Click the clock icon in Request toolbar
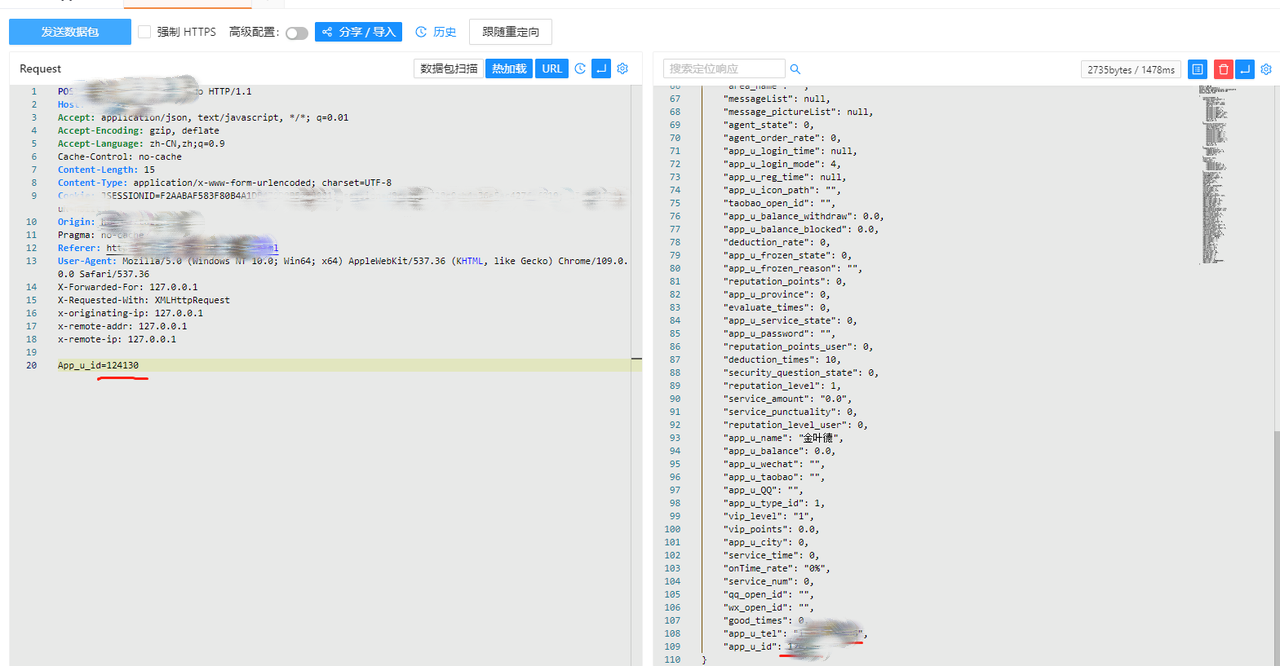 click(x=580, y=69)
